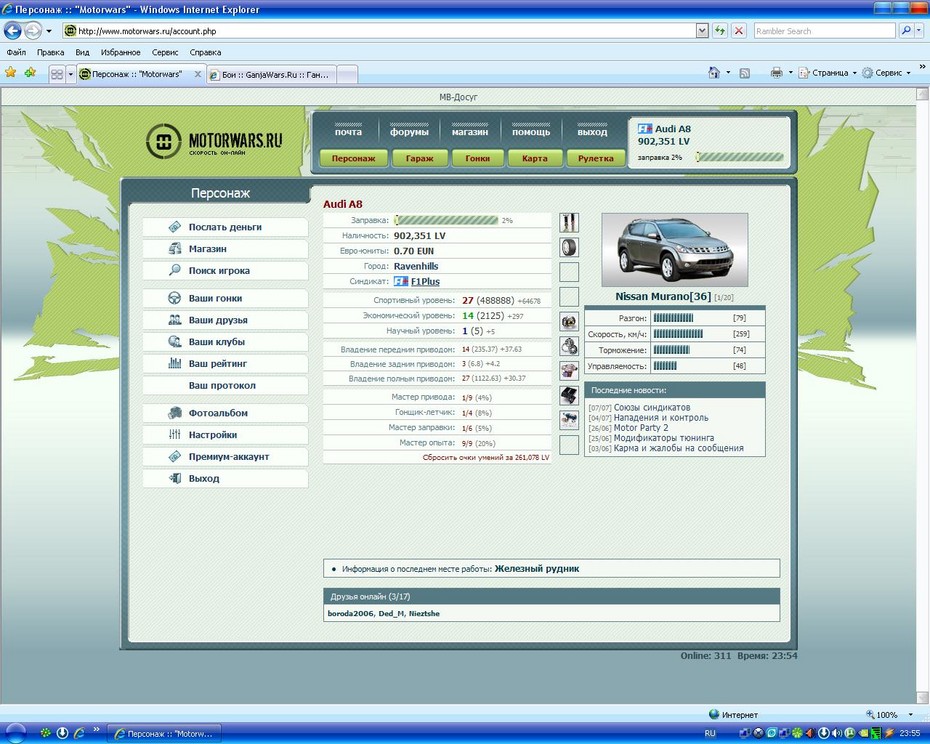Click the shock absorber part slot icon
This screenshot has width=930, height=744.
(x=569, y=222)
